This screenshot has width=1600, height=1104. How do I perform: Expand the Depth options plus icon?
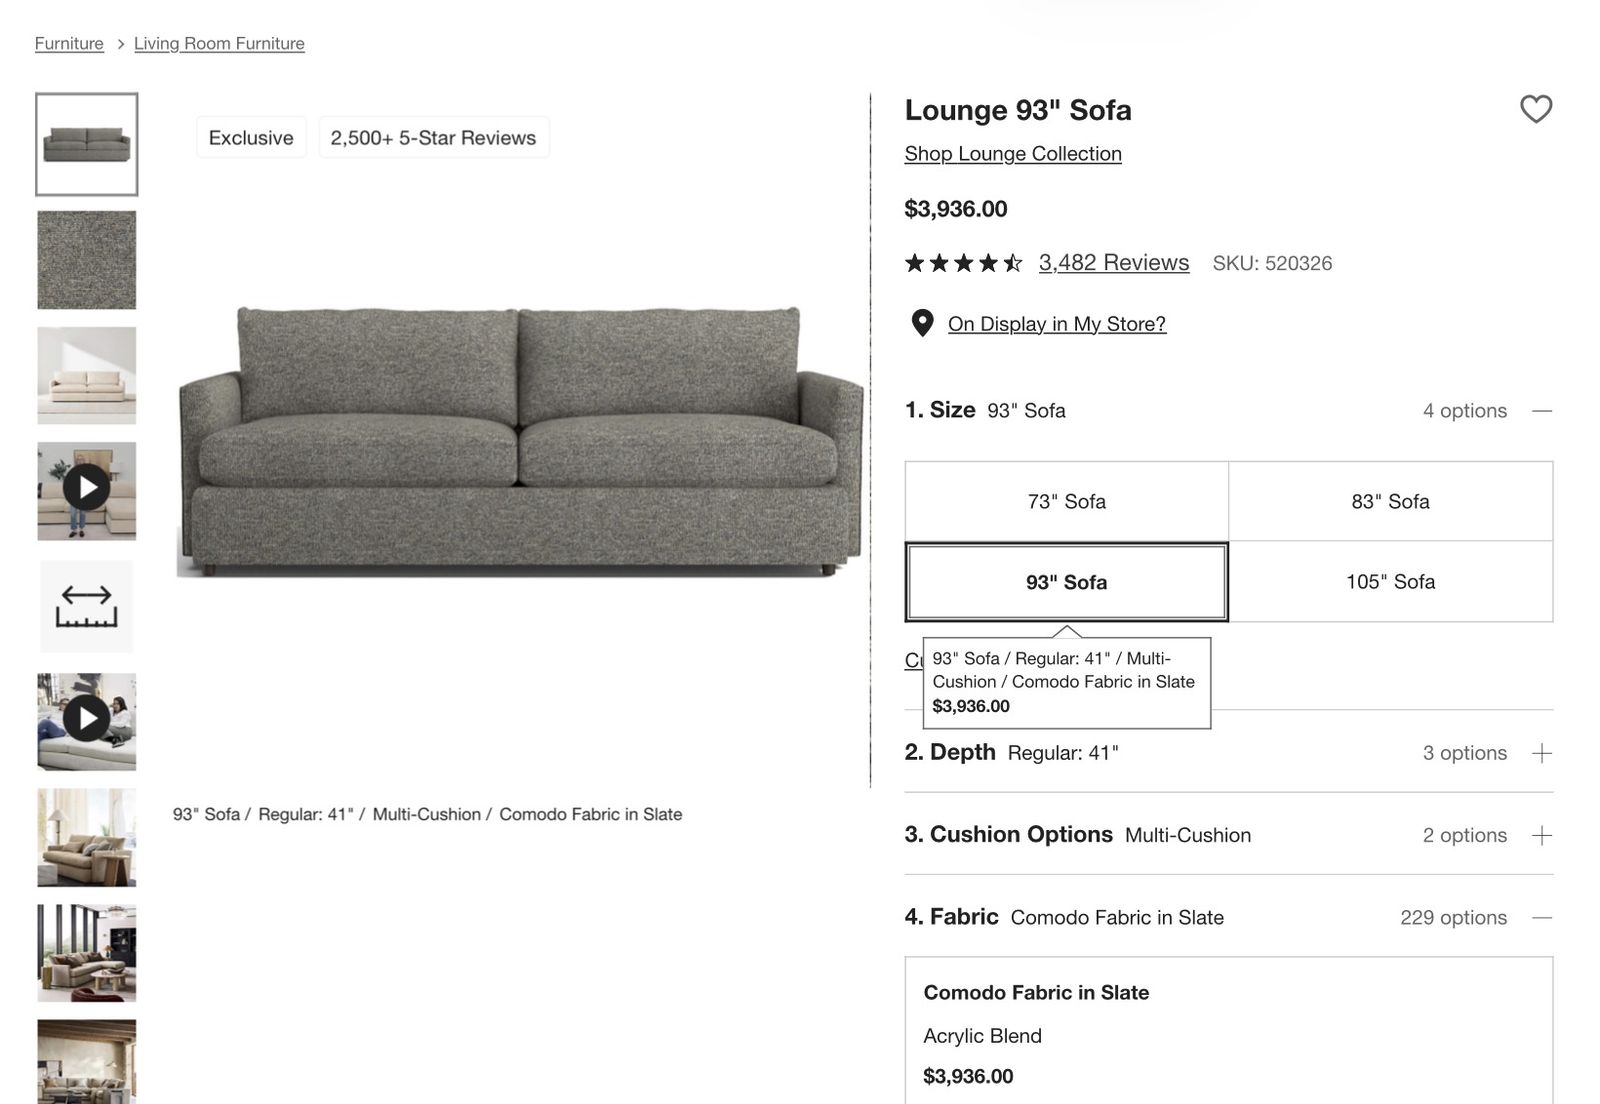point(1541,753)
